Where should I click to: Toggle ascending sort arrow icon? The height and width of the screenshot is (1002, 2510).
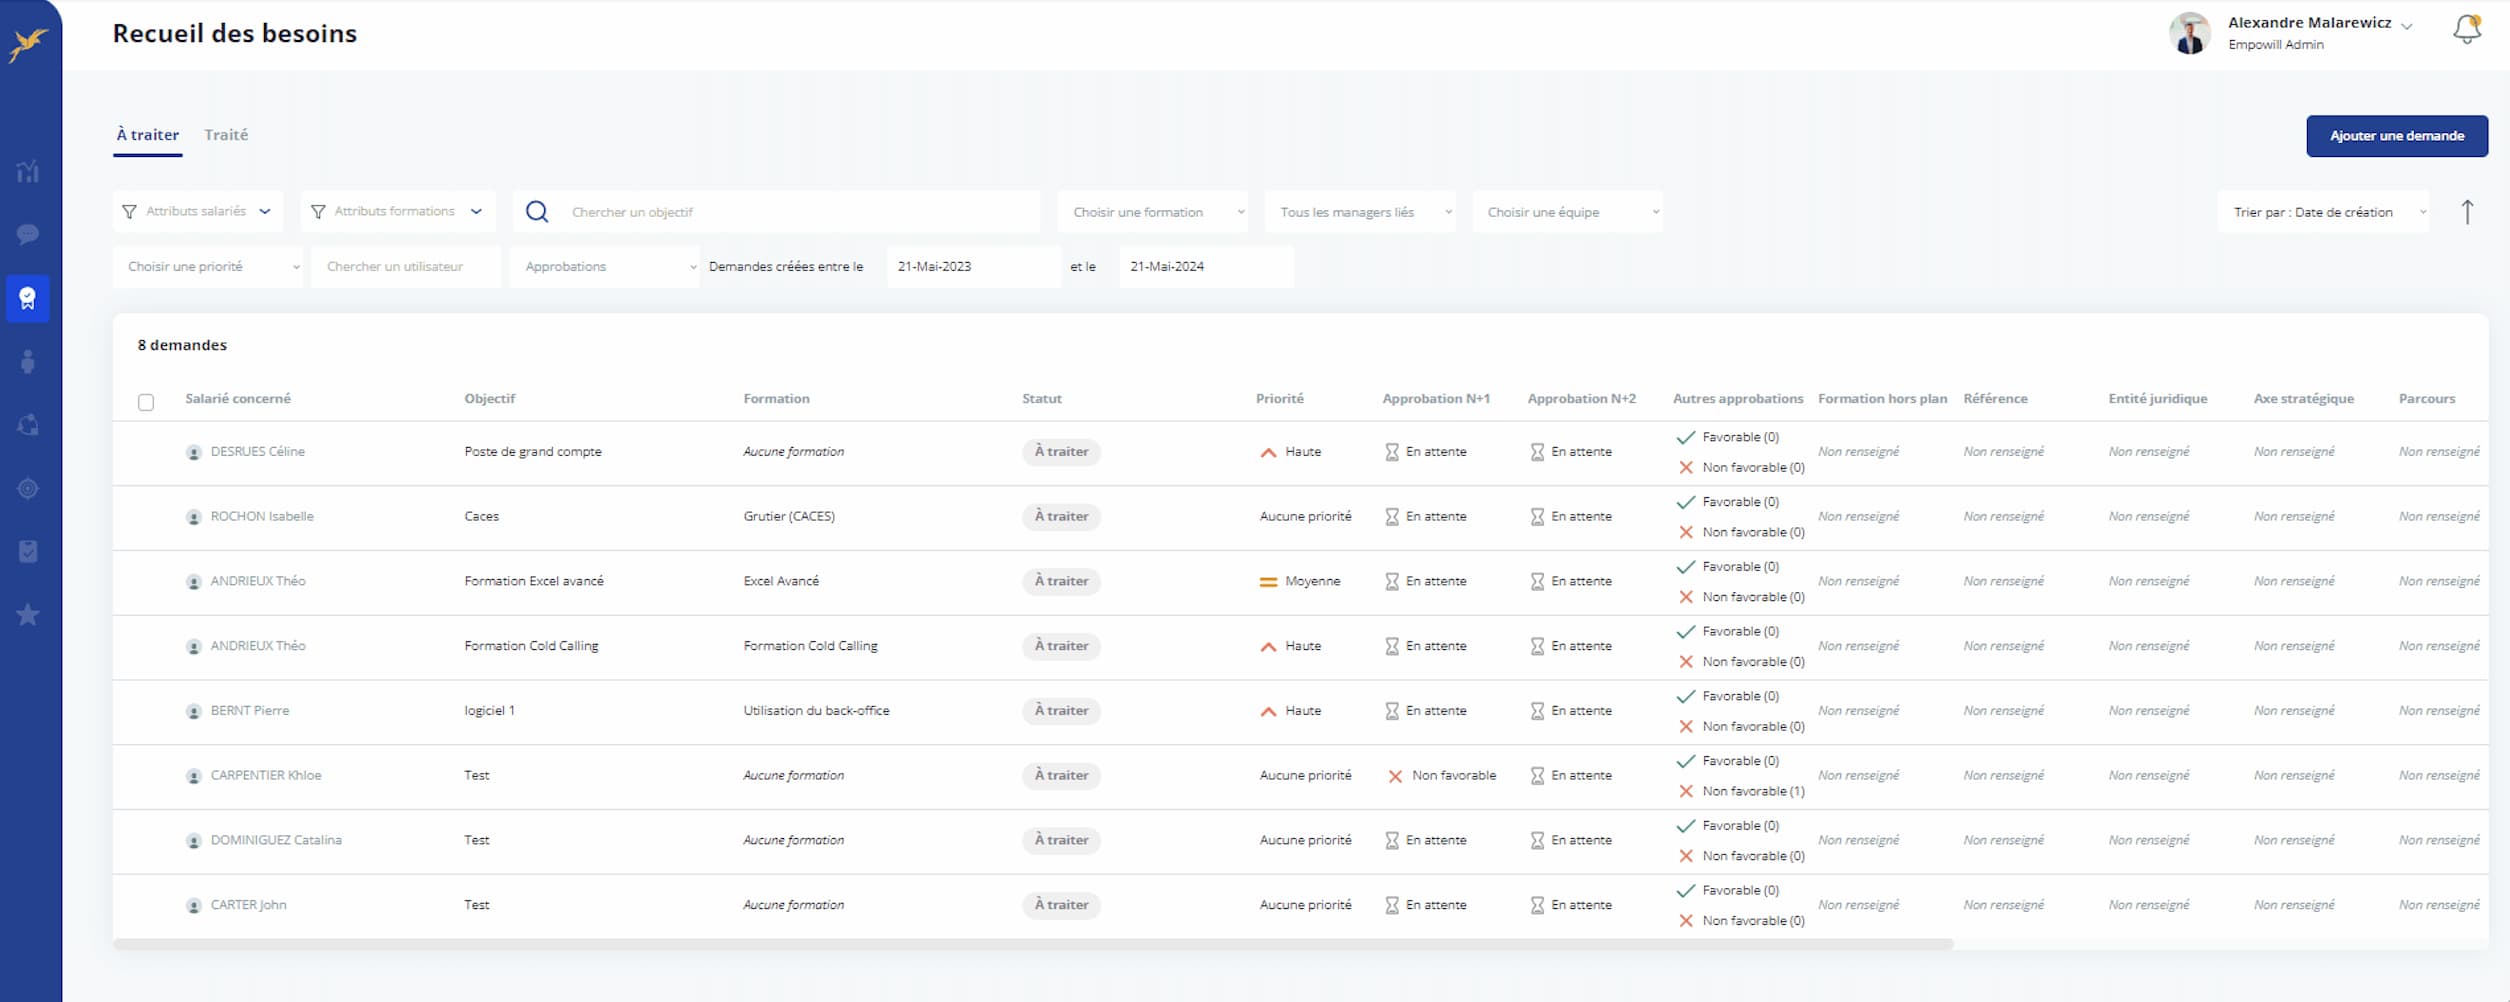point(2467,212)
